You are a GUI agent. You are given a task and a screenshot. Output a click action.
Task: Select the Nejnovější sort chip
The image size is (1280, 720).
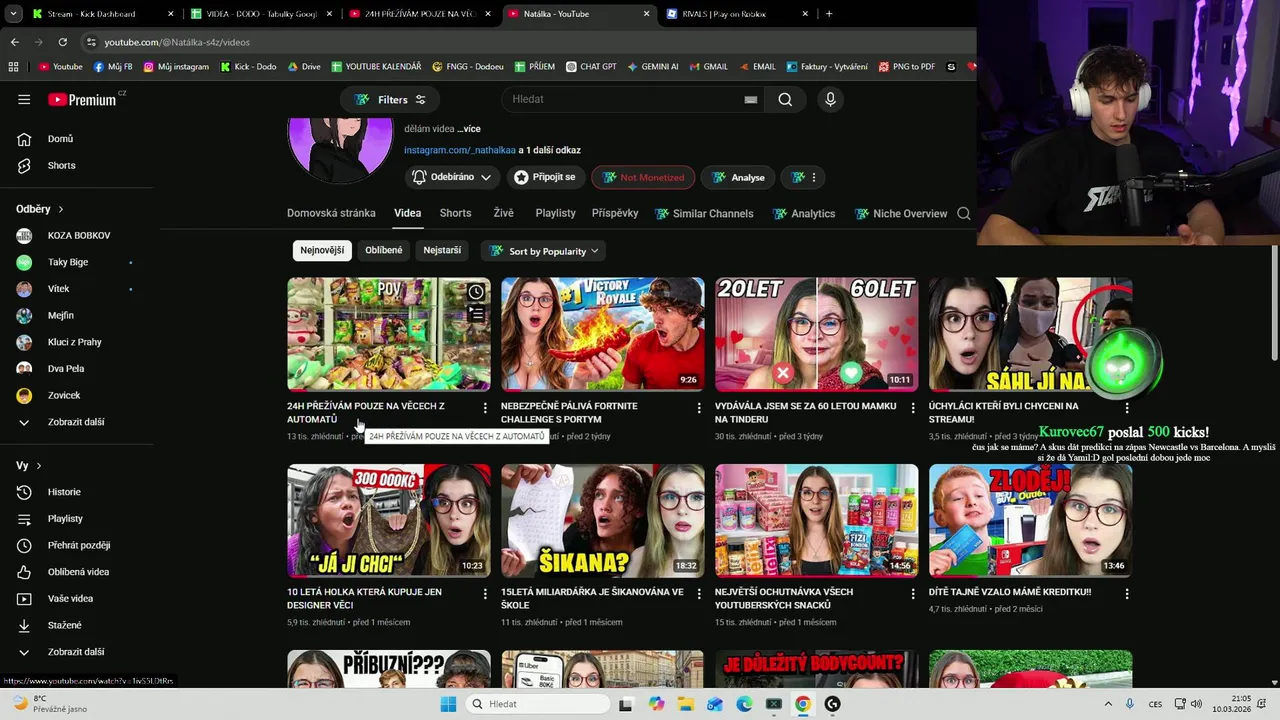point(322,250)
